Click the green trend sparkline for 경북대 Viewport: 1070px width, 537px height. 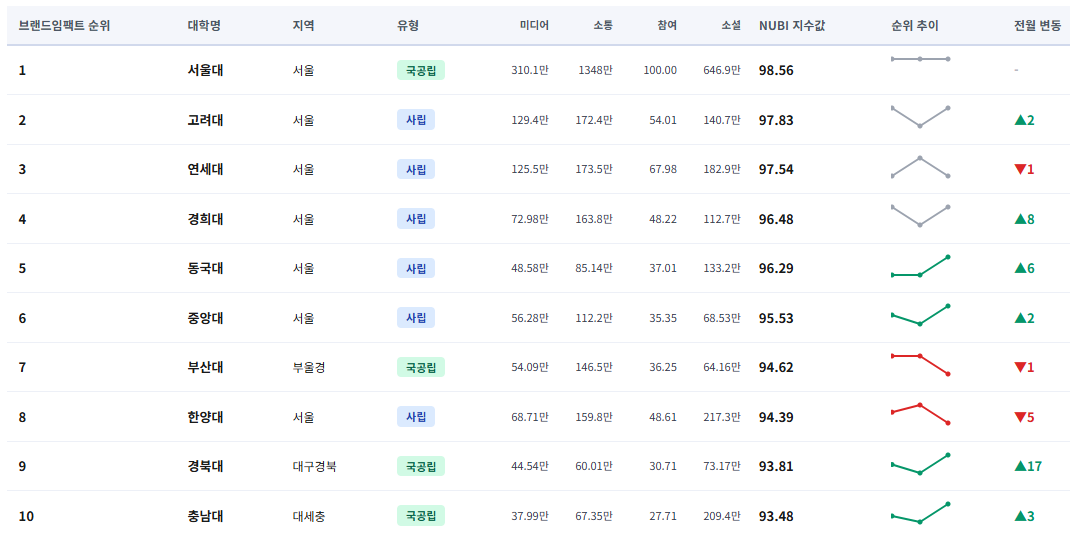(920, 463)
